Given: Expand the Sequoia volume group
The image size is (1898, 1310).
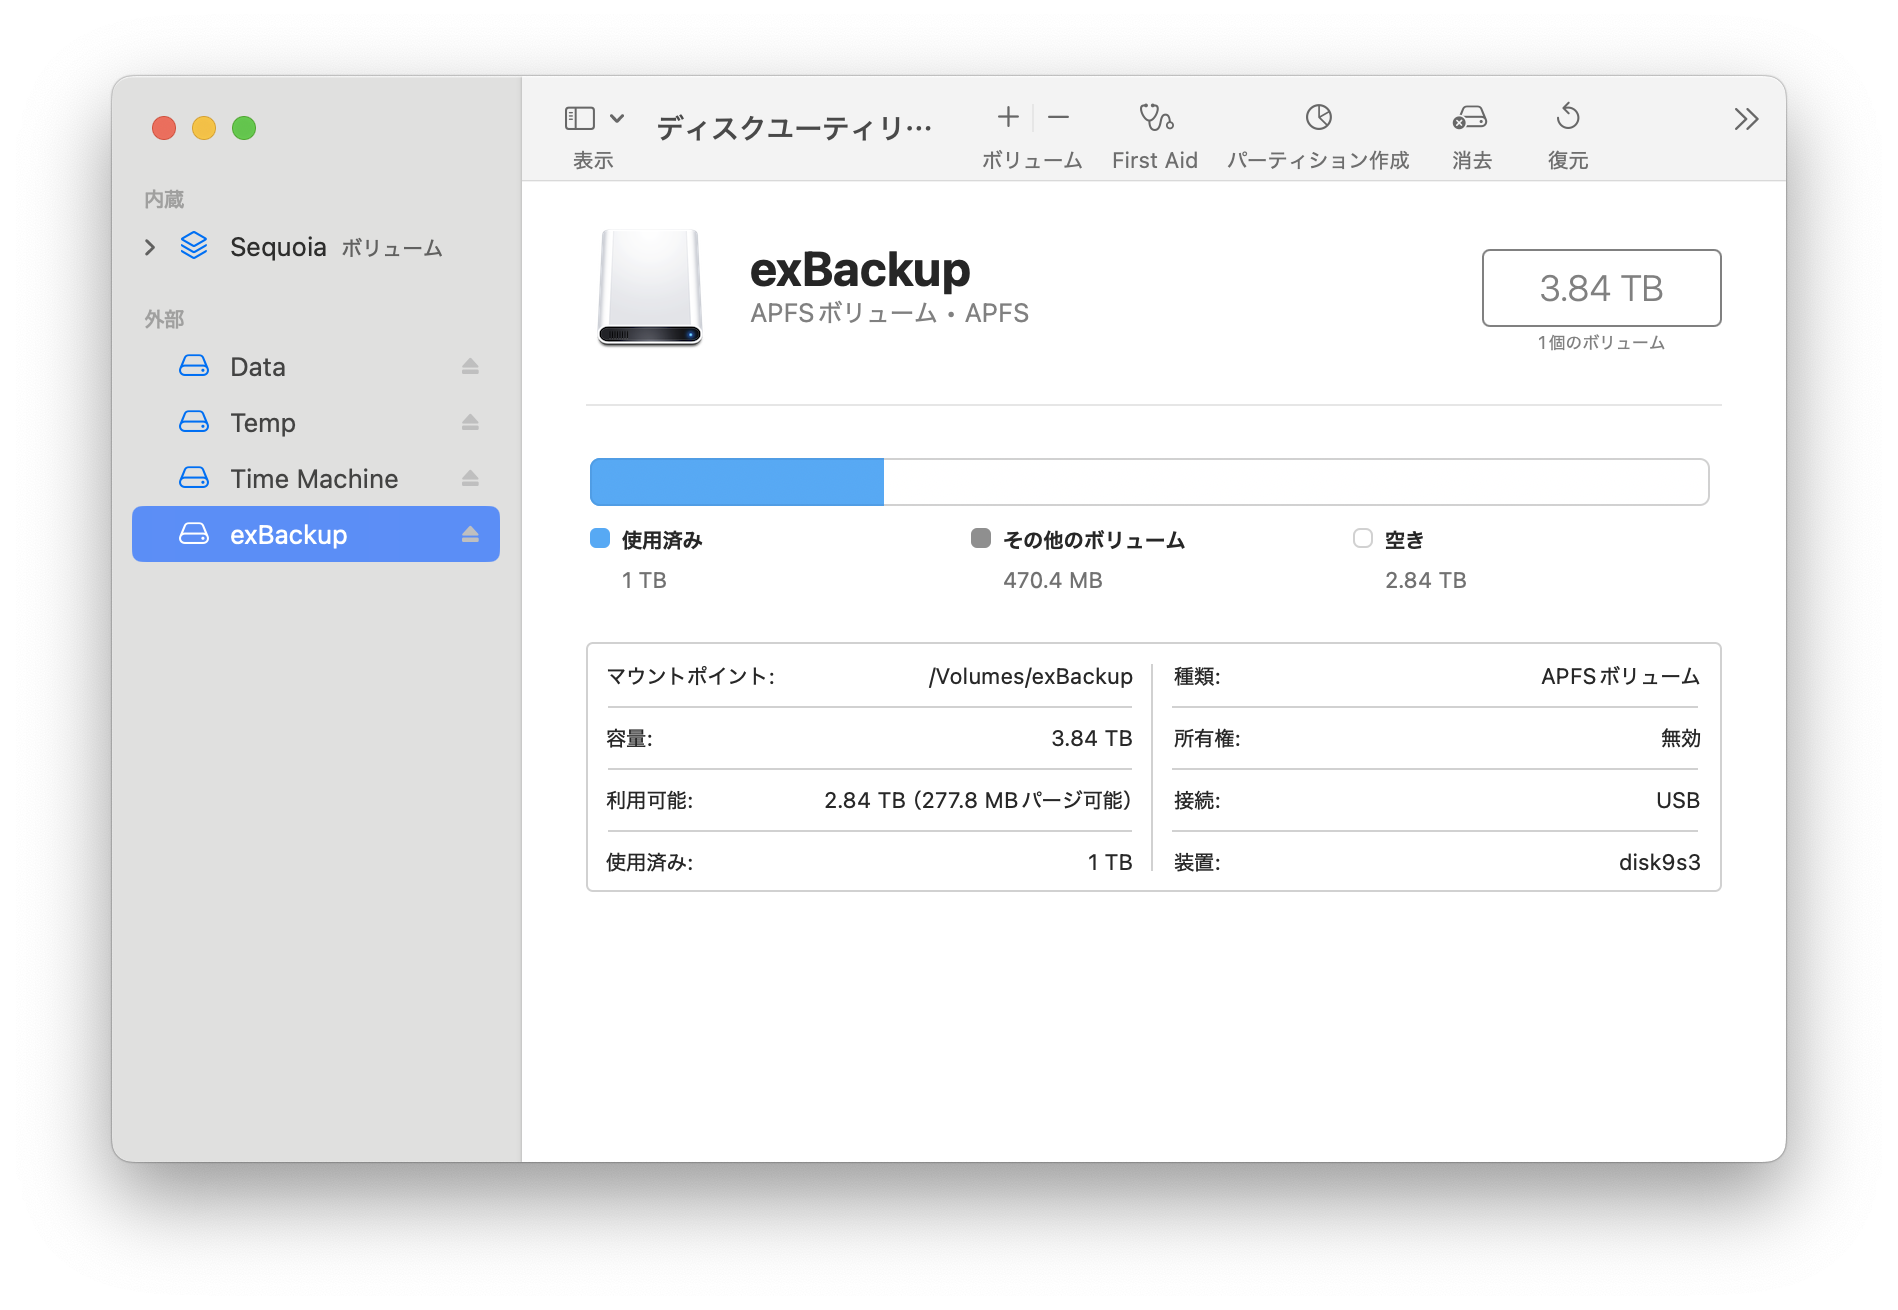Looking at the screenshot, I should pyautogui.click(x=150, y=247).
